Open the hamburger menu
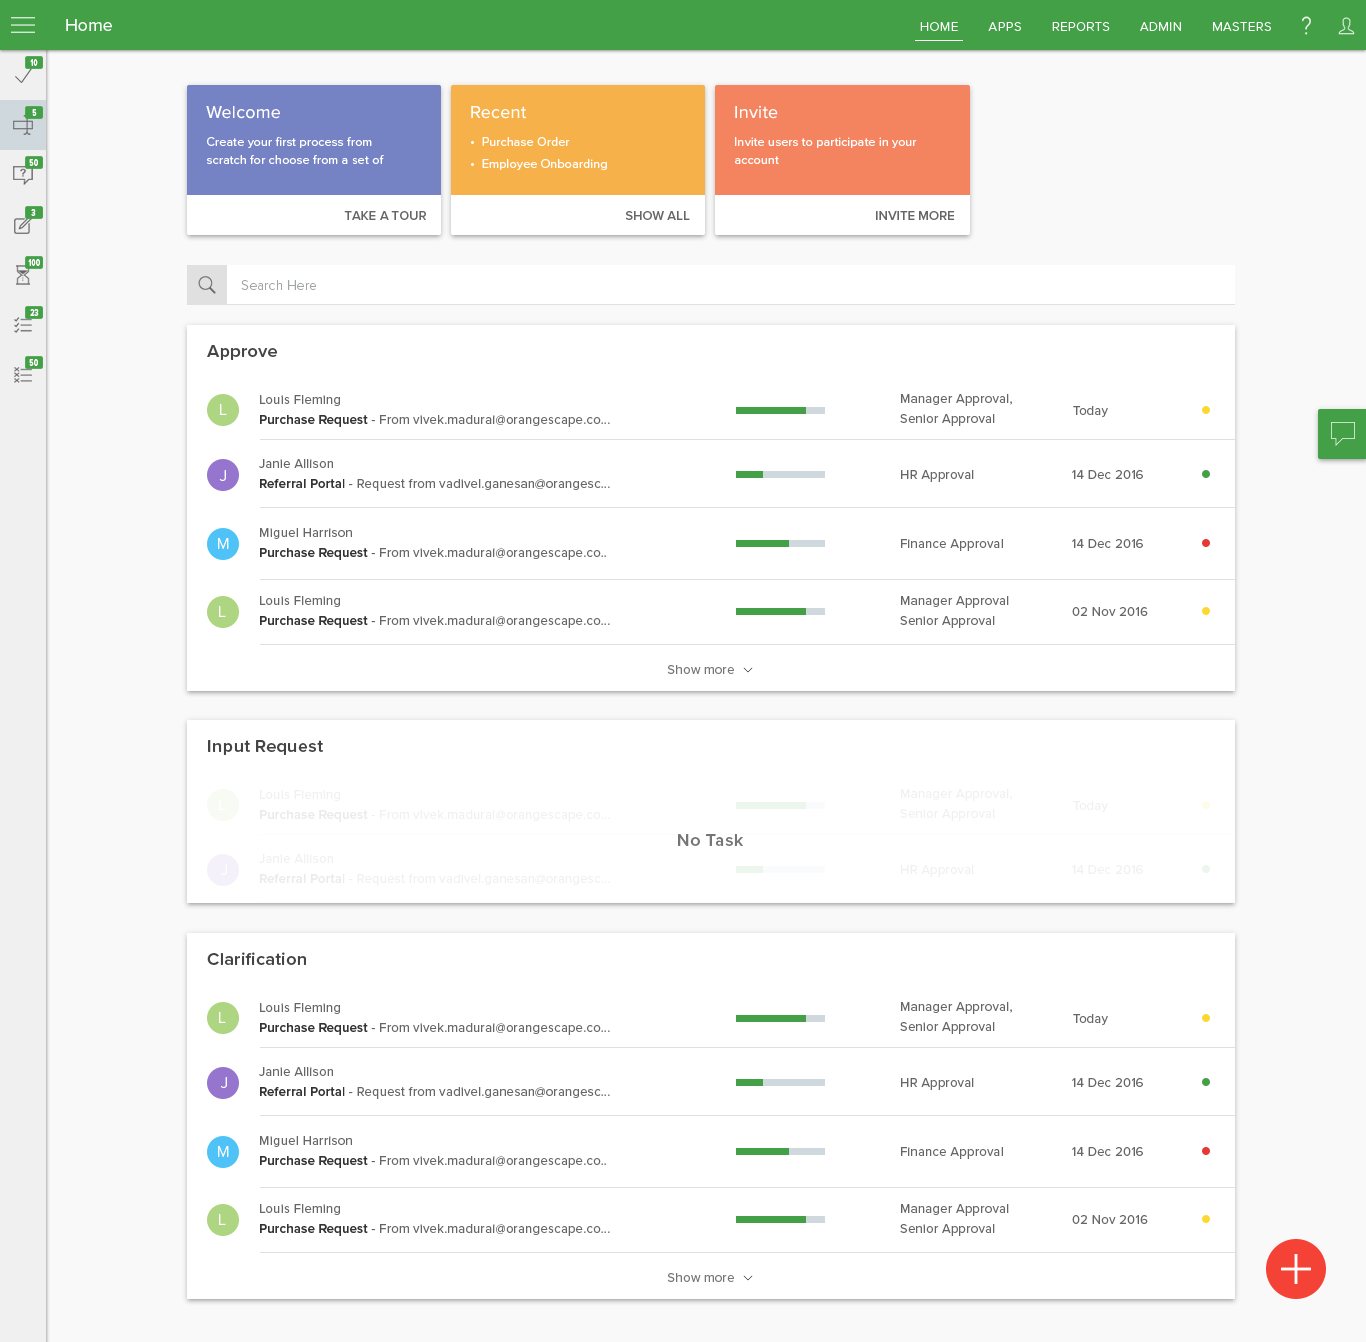The height and width of the screenshot is (1342, 1366). click(23, 25)
